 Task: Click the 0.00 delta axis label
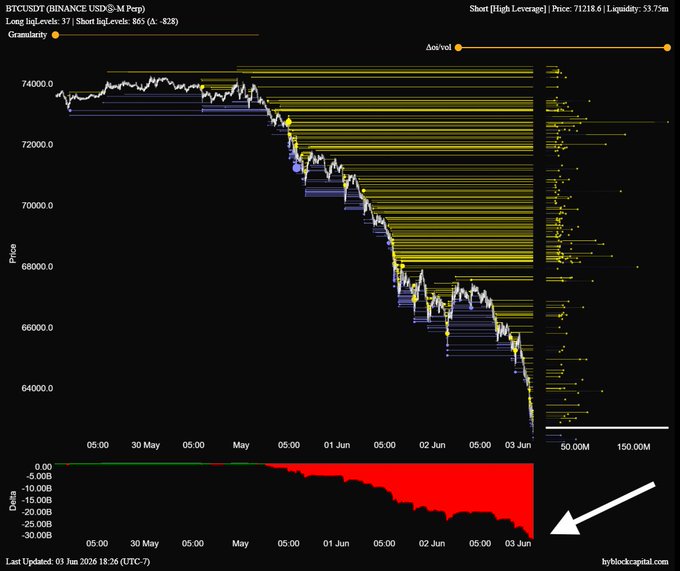pyautogui.click(x=43, y=467)
